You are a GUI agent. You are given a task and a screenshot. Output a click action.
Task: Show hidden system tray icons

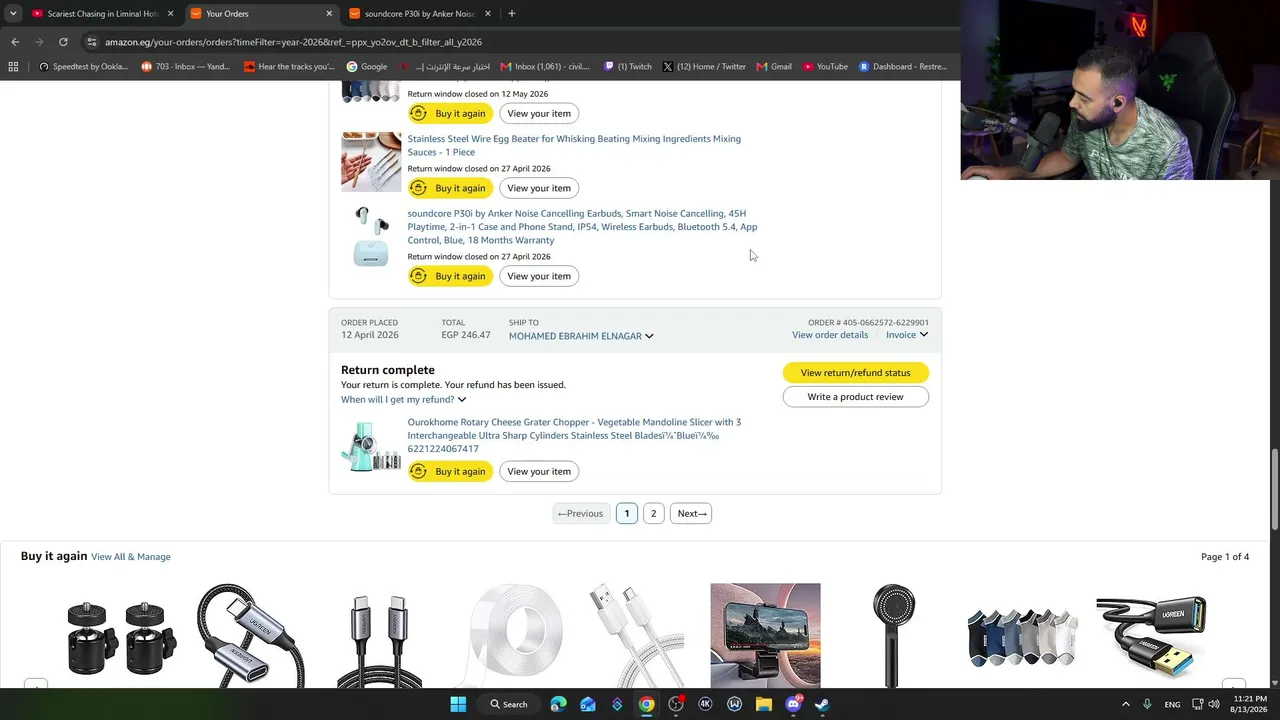[1125, 704]
